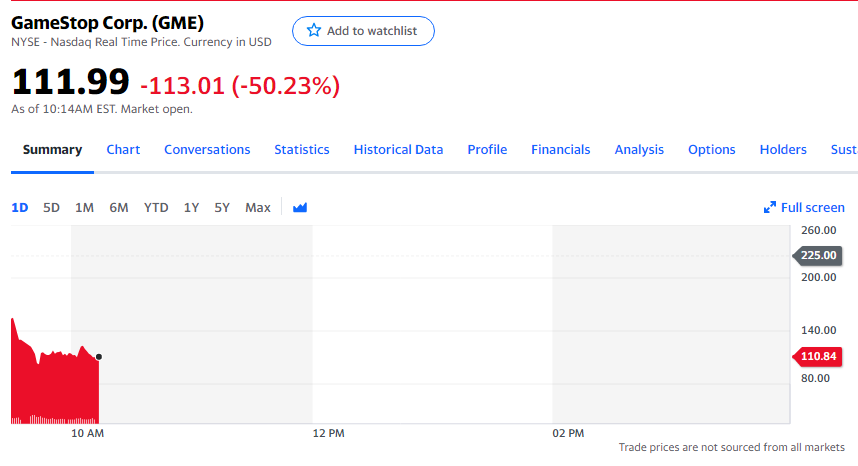Open the area chart type icon
The height and width of the screenshot is (466, 858).
[x=300, y=207]
